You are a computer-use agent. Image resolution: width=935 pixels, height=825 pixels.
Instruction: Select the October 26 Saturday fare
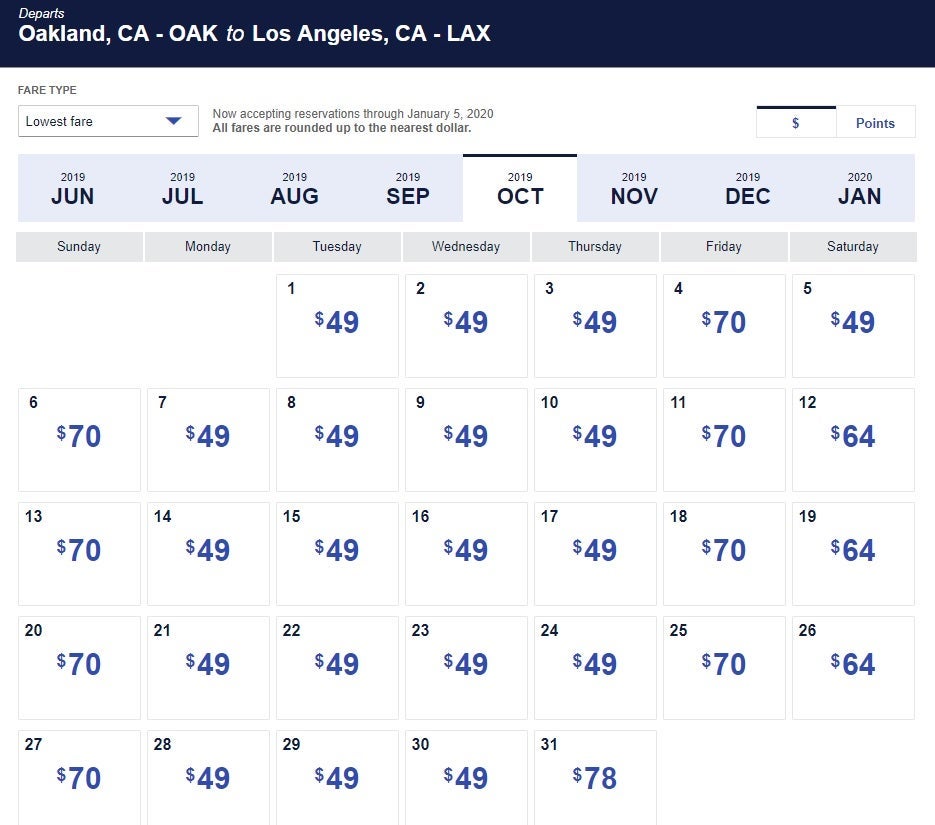tap(853, 667)
